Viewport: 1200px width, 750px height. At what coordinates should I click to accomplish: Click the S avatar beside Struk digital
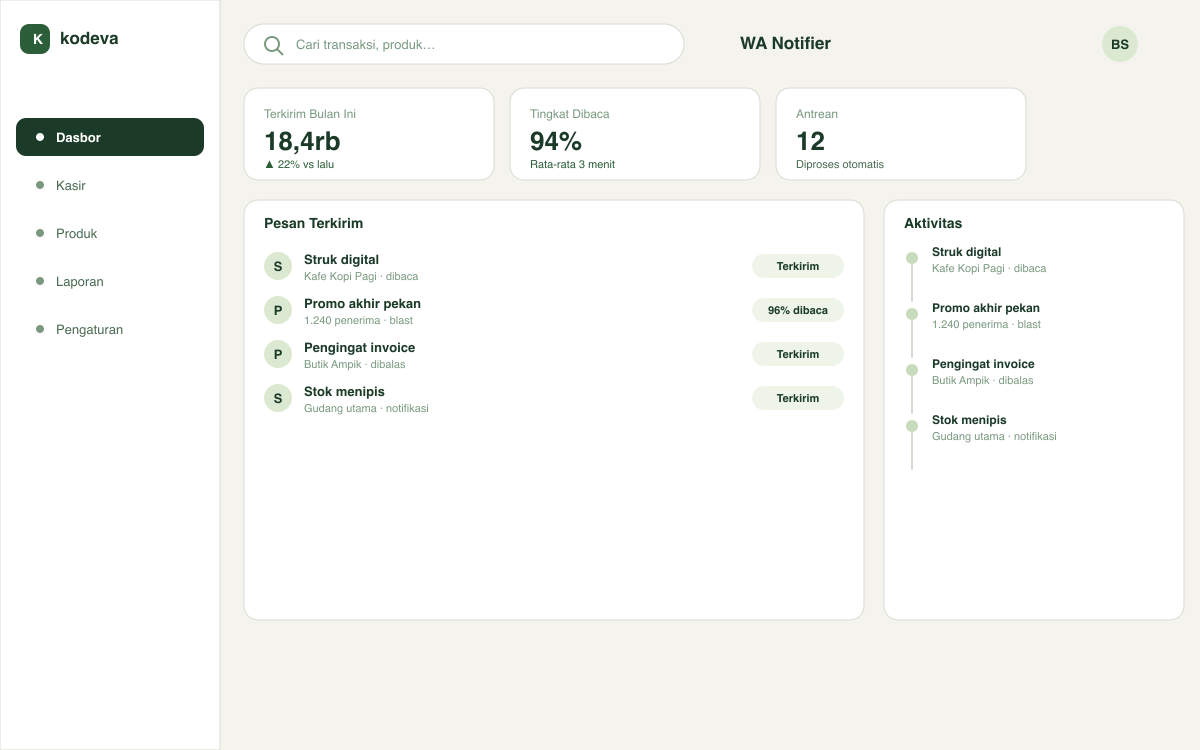coord(278,266)
